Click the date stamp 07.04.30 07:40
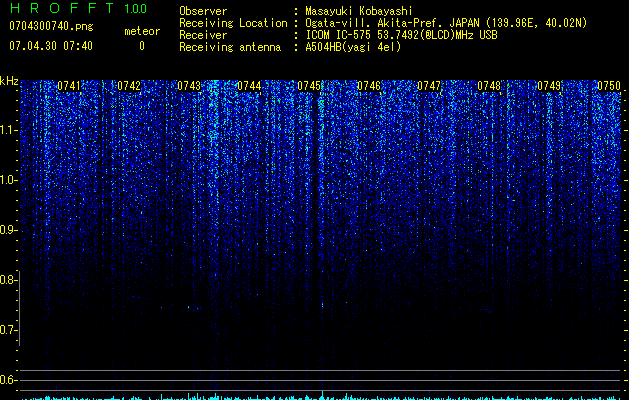 tap(51, 46)
